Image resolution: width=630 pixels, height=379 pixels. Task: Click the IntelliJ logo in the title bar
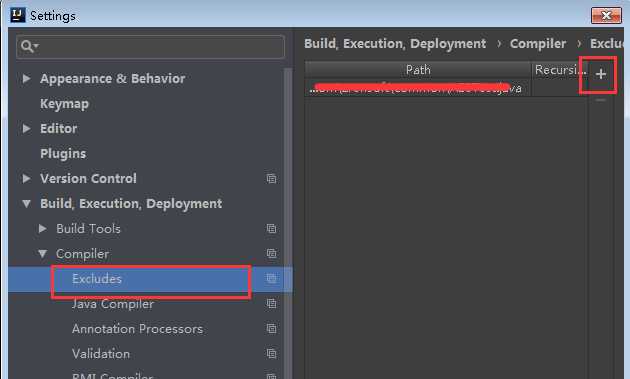click(18, 15)
